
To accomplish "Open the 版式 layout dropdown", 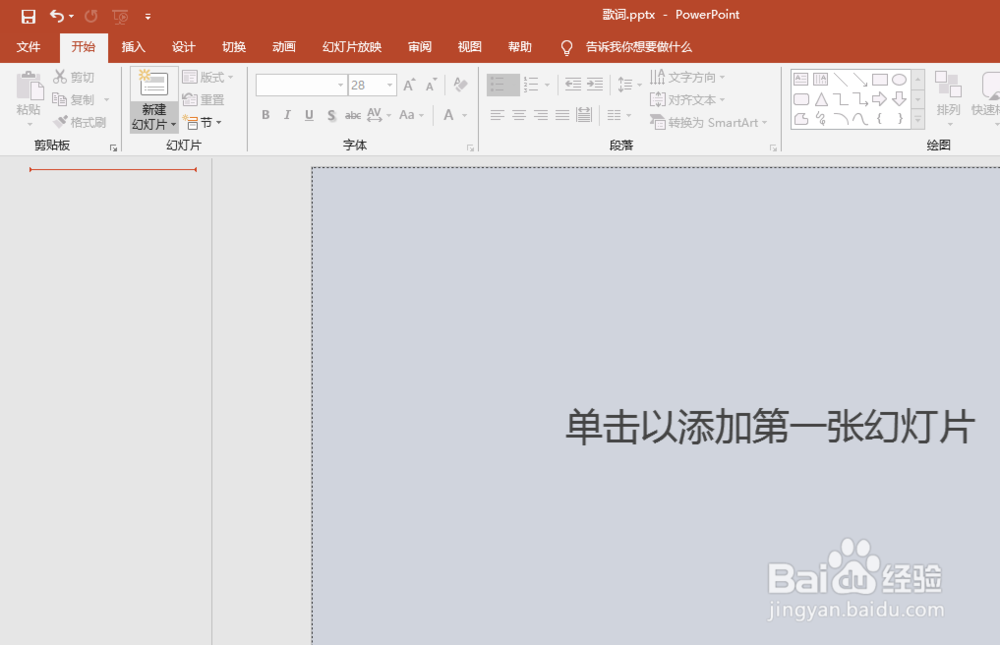I will tap(208, 77).
